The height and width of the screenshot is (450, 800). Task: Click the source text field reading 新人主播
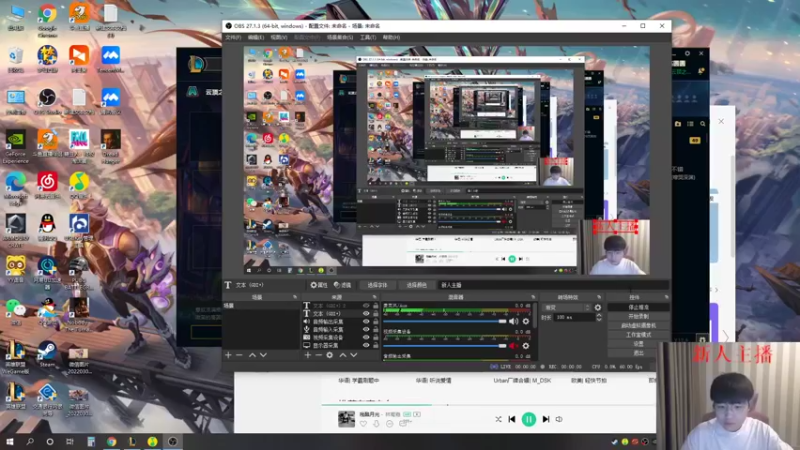coord(553,285)
